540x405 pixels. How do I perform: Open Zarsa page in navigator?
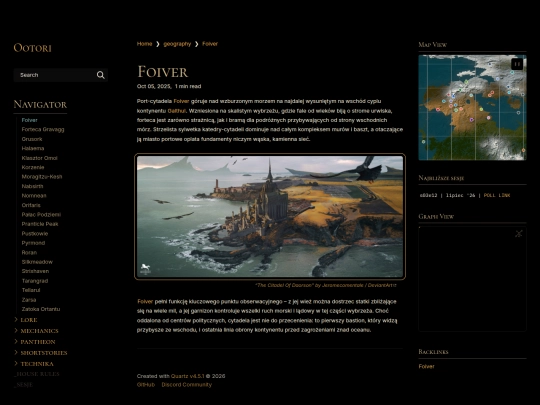29,300
